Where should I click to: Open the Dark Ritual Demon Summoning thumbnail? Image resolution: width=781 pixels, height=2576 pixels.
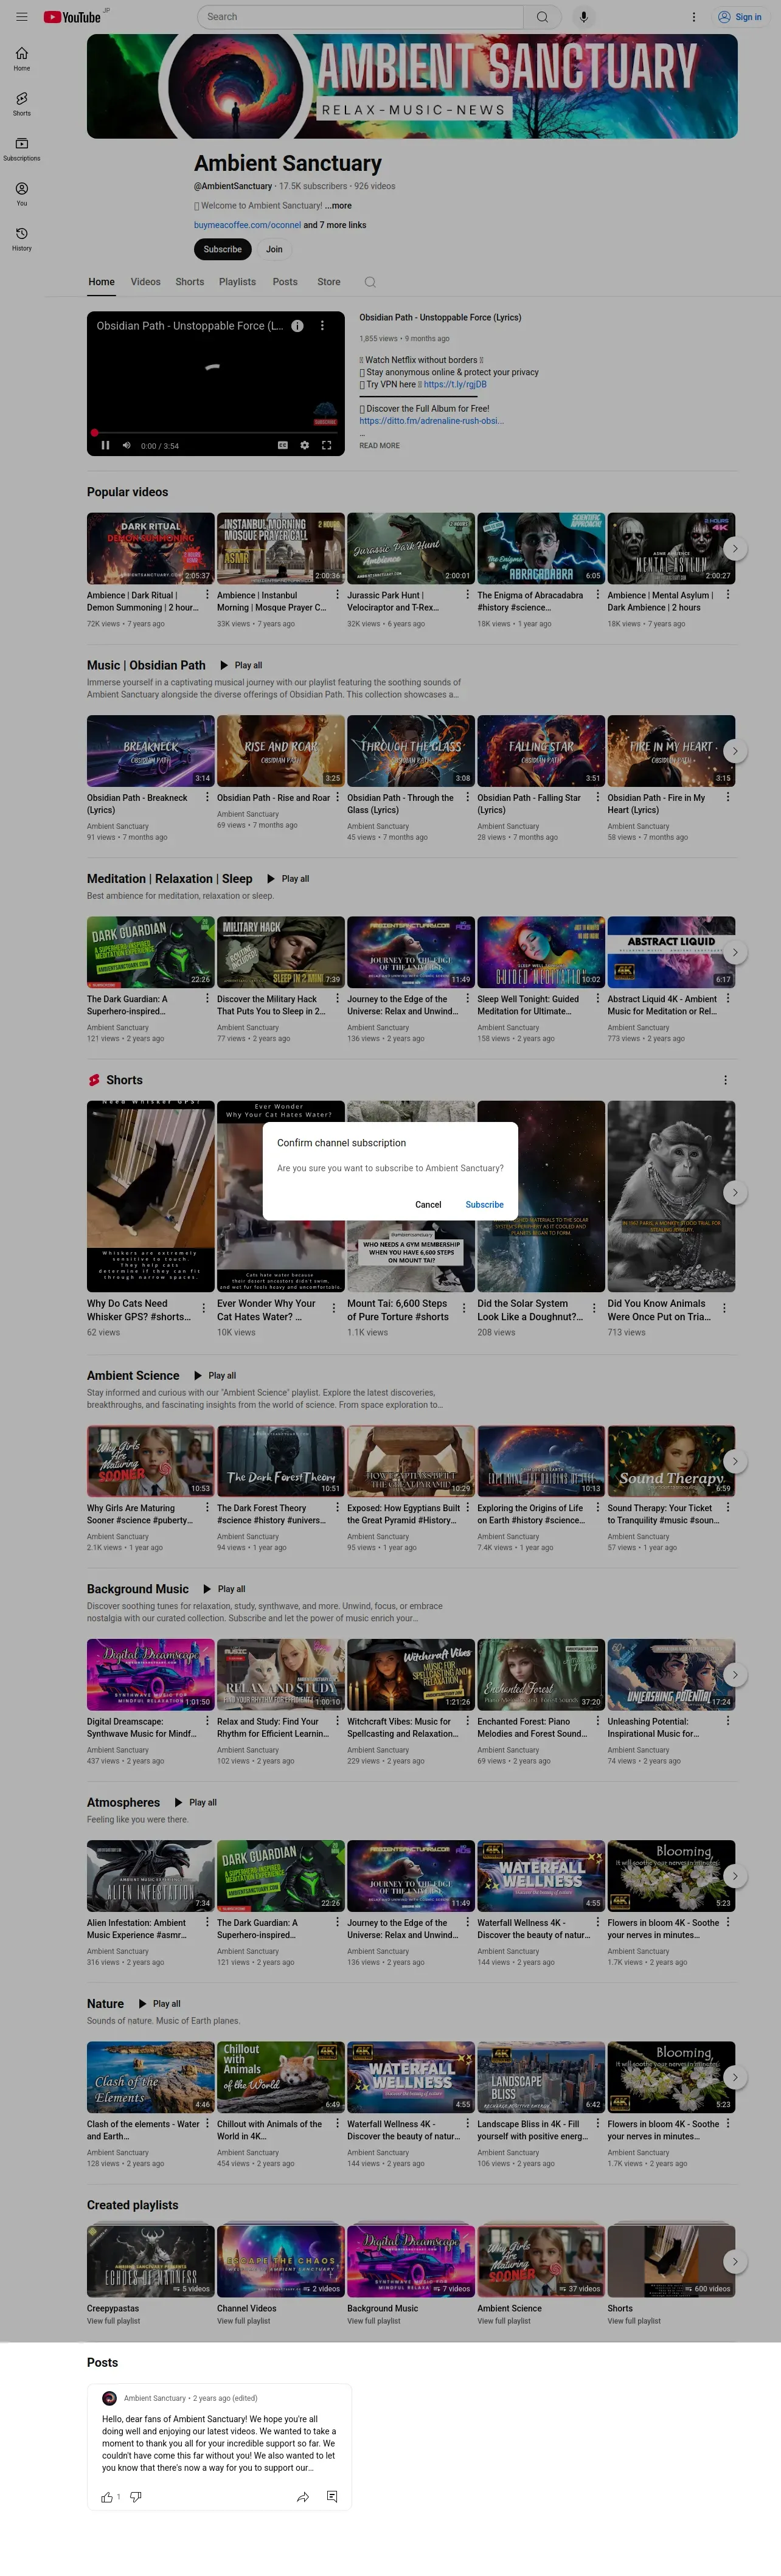point(151,548)
